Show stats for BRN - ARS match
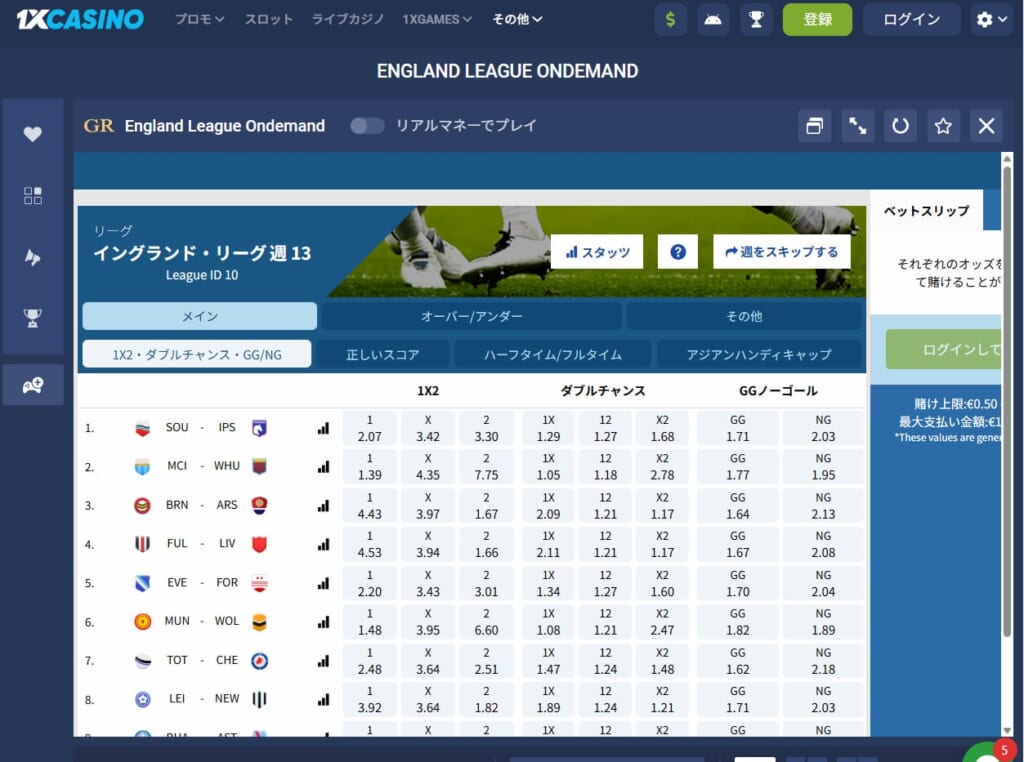Screen dimensions: 1024x762 pyautogui.click(x=323, y=505)
